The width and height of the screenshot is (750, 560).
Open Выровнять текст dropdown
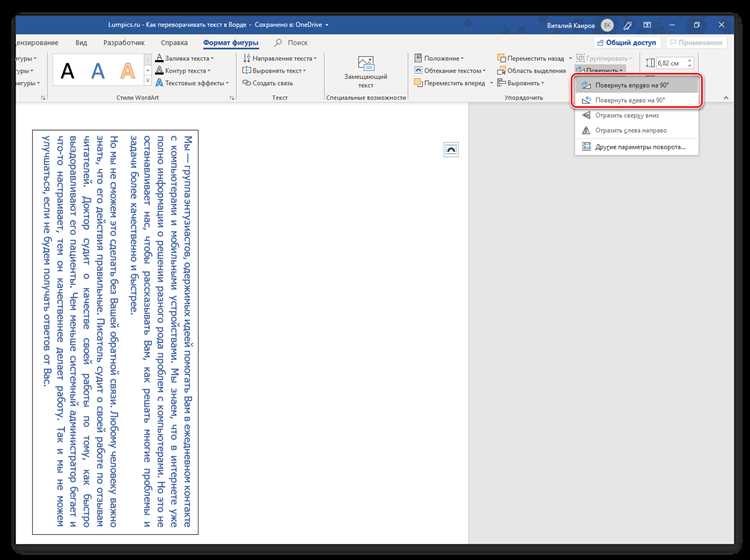tap(274, 70)
